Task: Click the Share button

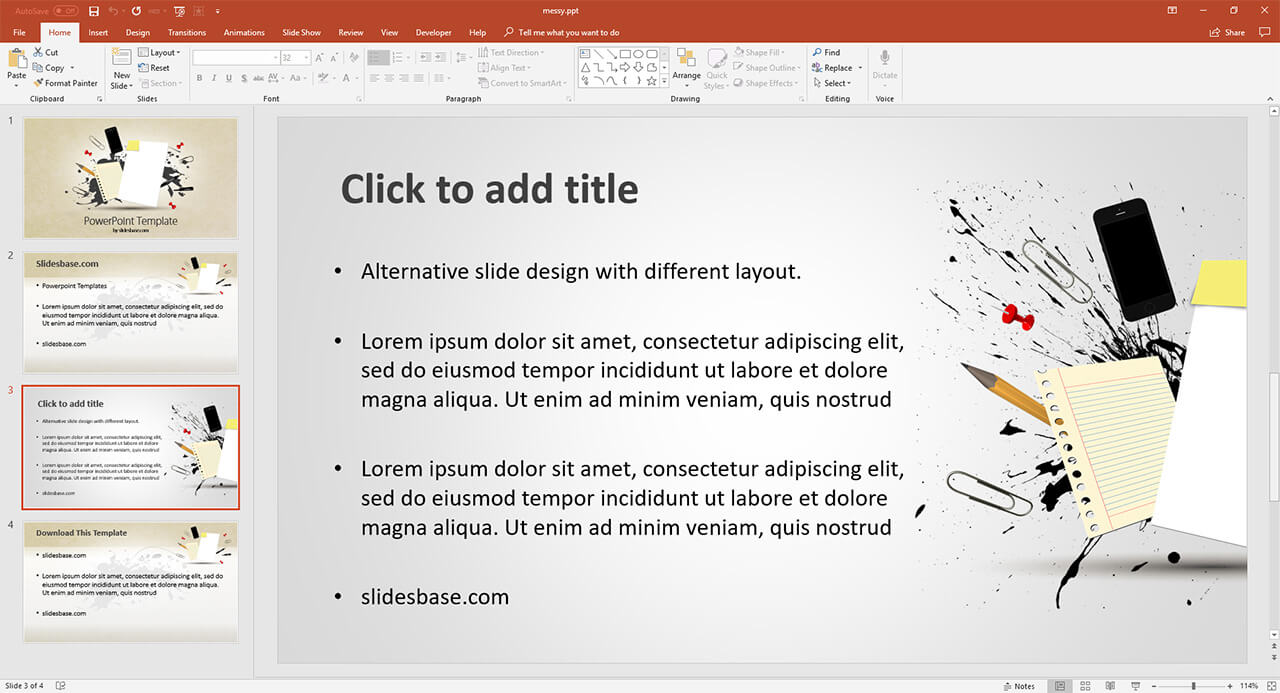Action: pyautogui.click(x=1228, y=32)
